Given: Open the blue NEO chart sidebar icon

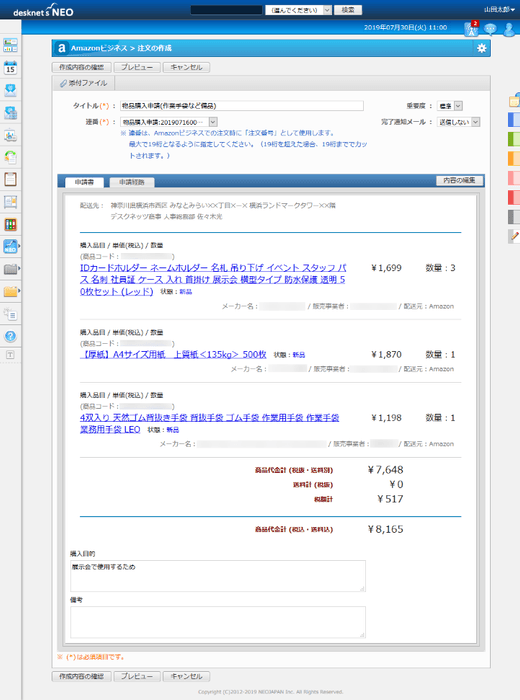Looking at the screenshot, I should (10, 246).
